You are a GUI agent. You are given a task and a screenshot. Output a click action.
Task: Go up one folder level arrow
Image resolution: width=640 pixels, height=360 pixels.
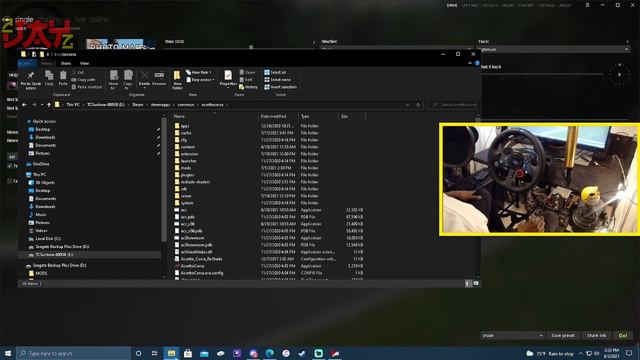click(x=49, y=105)
